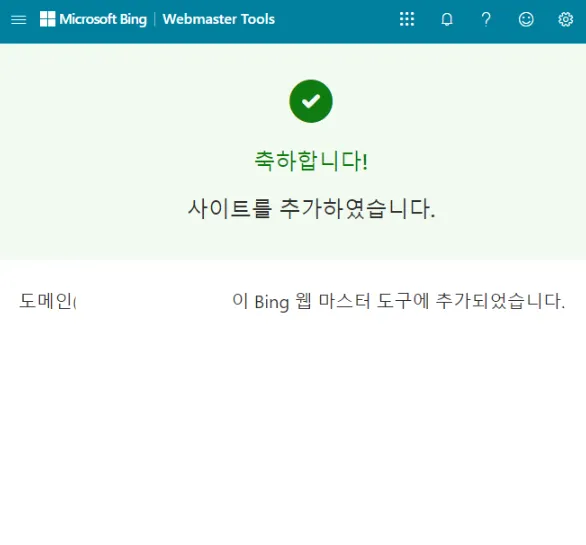Viewport: 586px width, 545px height.
Task: Open settings via the gear icon
Action: [565, 19]
